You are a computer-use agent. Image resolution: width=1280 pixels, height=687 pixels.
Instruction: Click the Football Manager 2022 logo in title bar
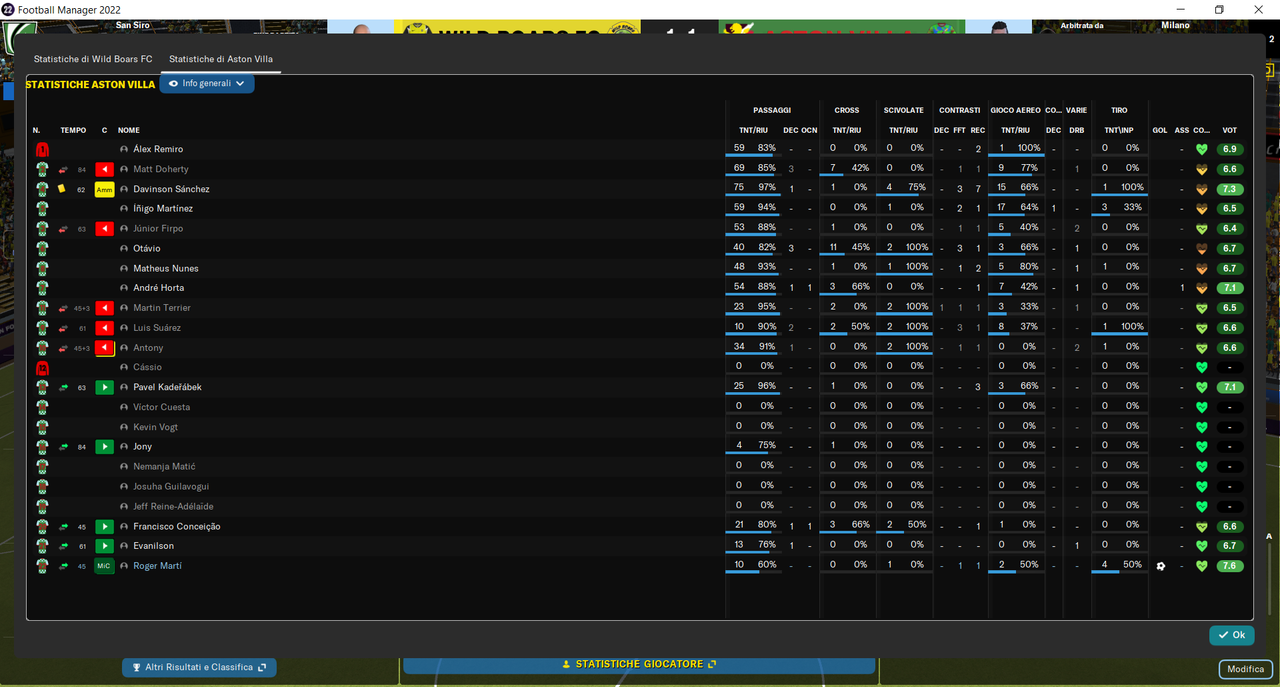pos(8,9)
